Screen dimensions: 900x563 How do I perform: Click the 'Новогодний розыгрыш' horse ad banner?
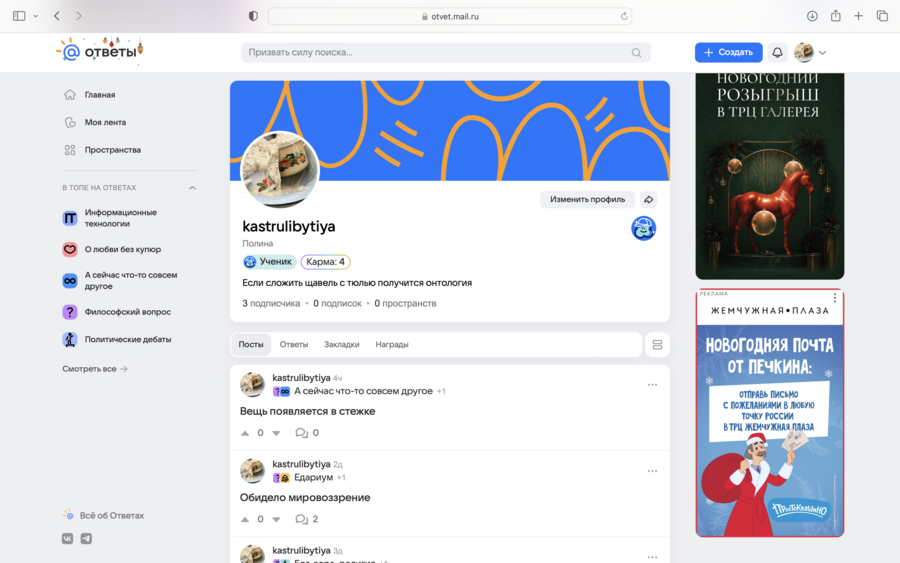point(770,176)
